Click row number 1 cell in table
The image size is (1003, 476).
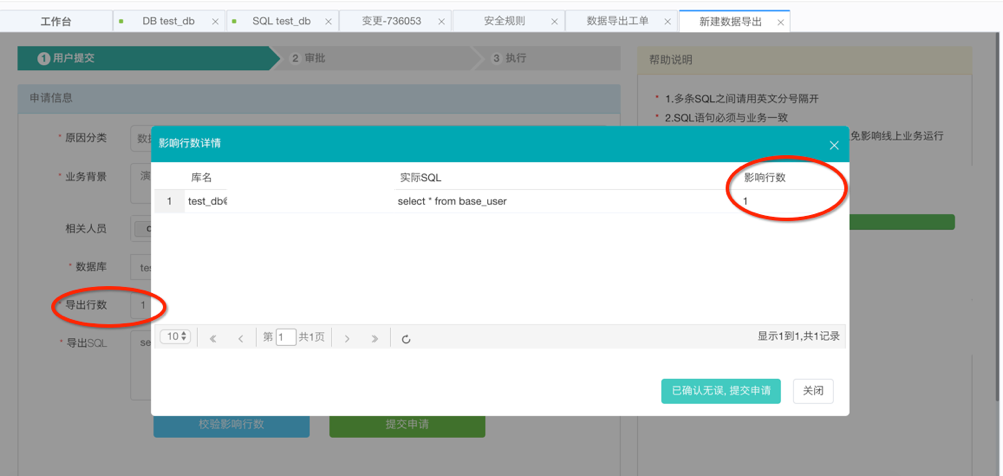(170, 202)
